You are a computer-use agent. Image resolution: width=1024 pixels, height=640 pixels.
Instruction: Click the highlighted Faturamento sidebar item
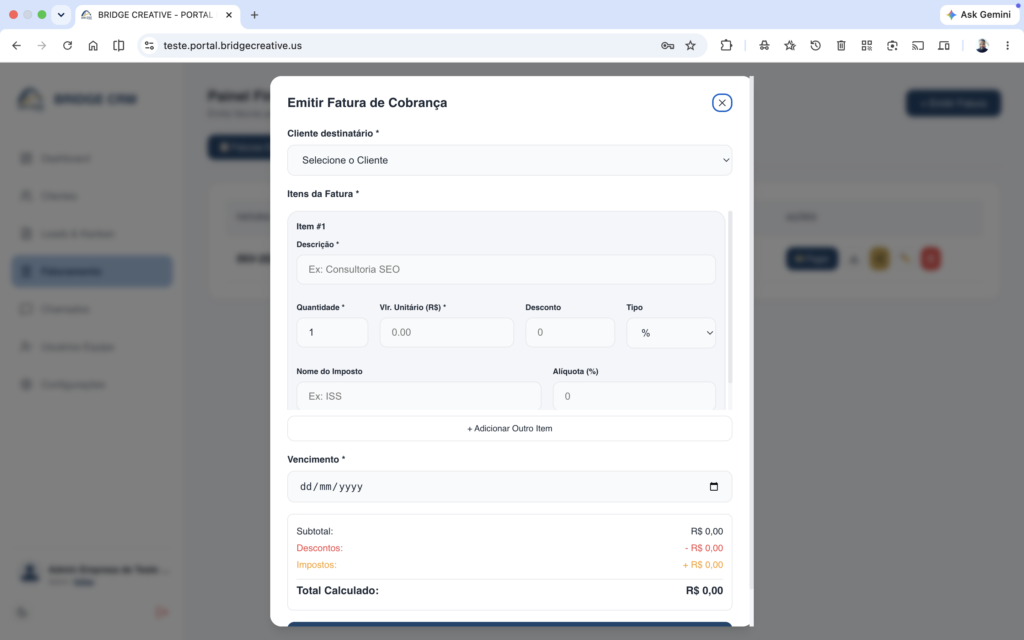click(91, 271)
